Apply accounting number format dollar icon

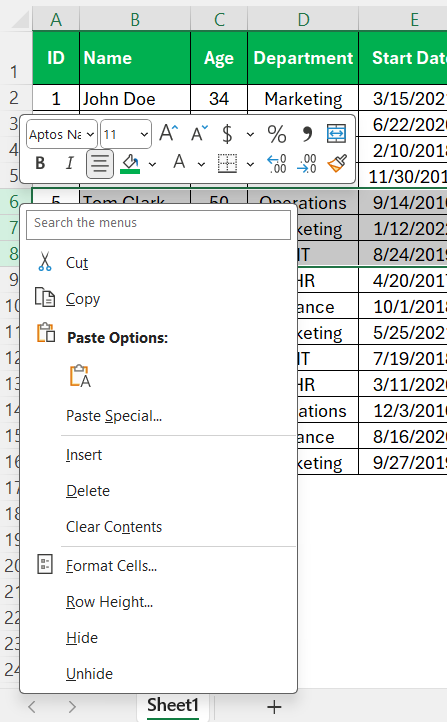pyautogui.click(x=227, y=134)
